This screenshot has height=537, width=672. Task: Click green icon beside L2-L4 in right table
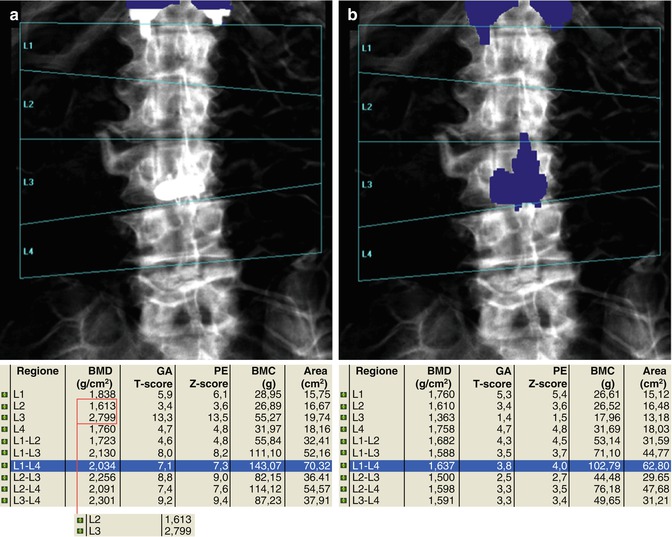pos(342,488)
